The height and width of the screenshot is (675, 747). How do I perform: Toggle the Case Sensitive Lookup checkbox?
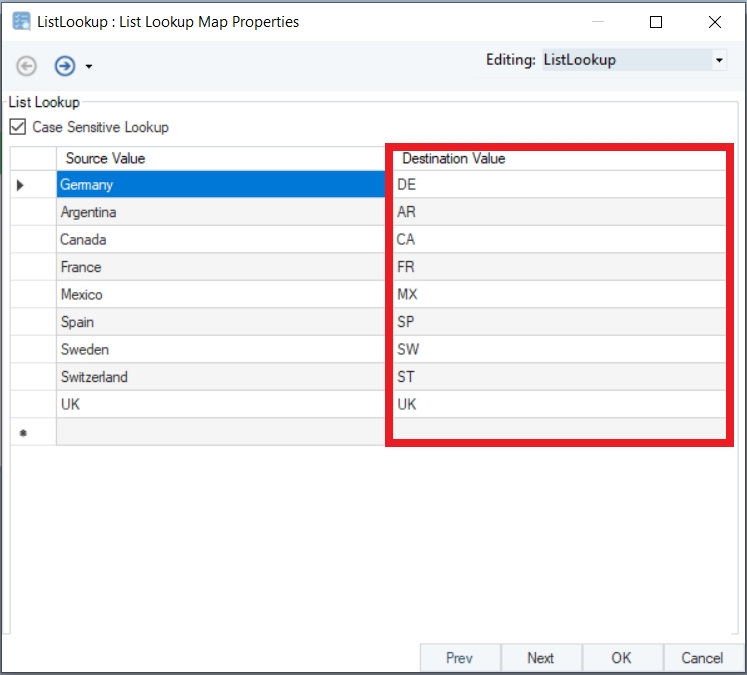tap(18, 127)
